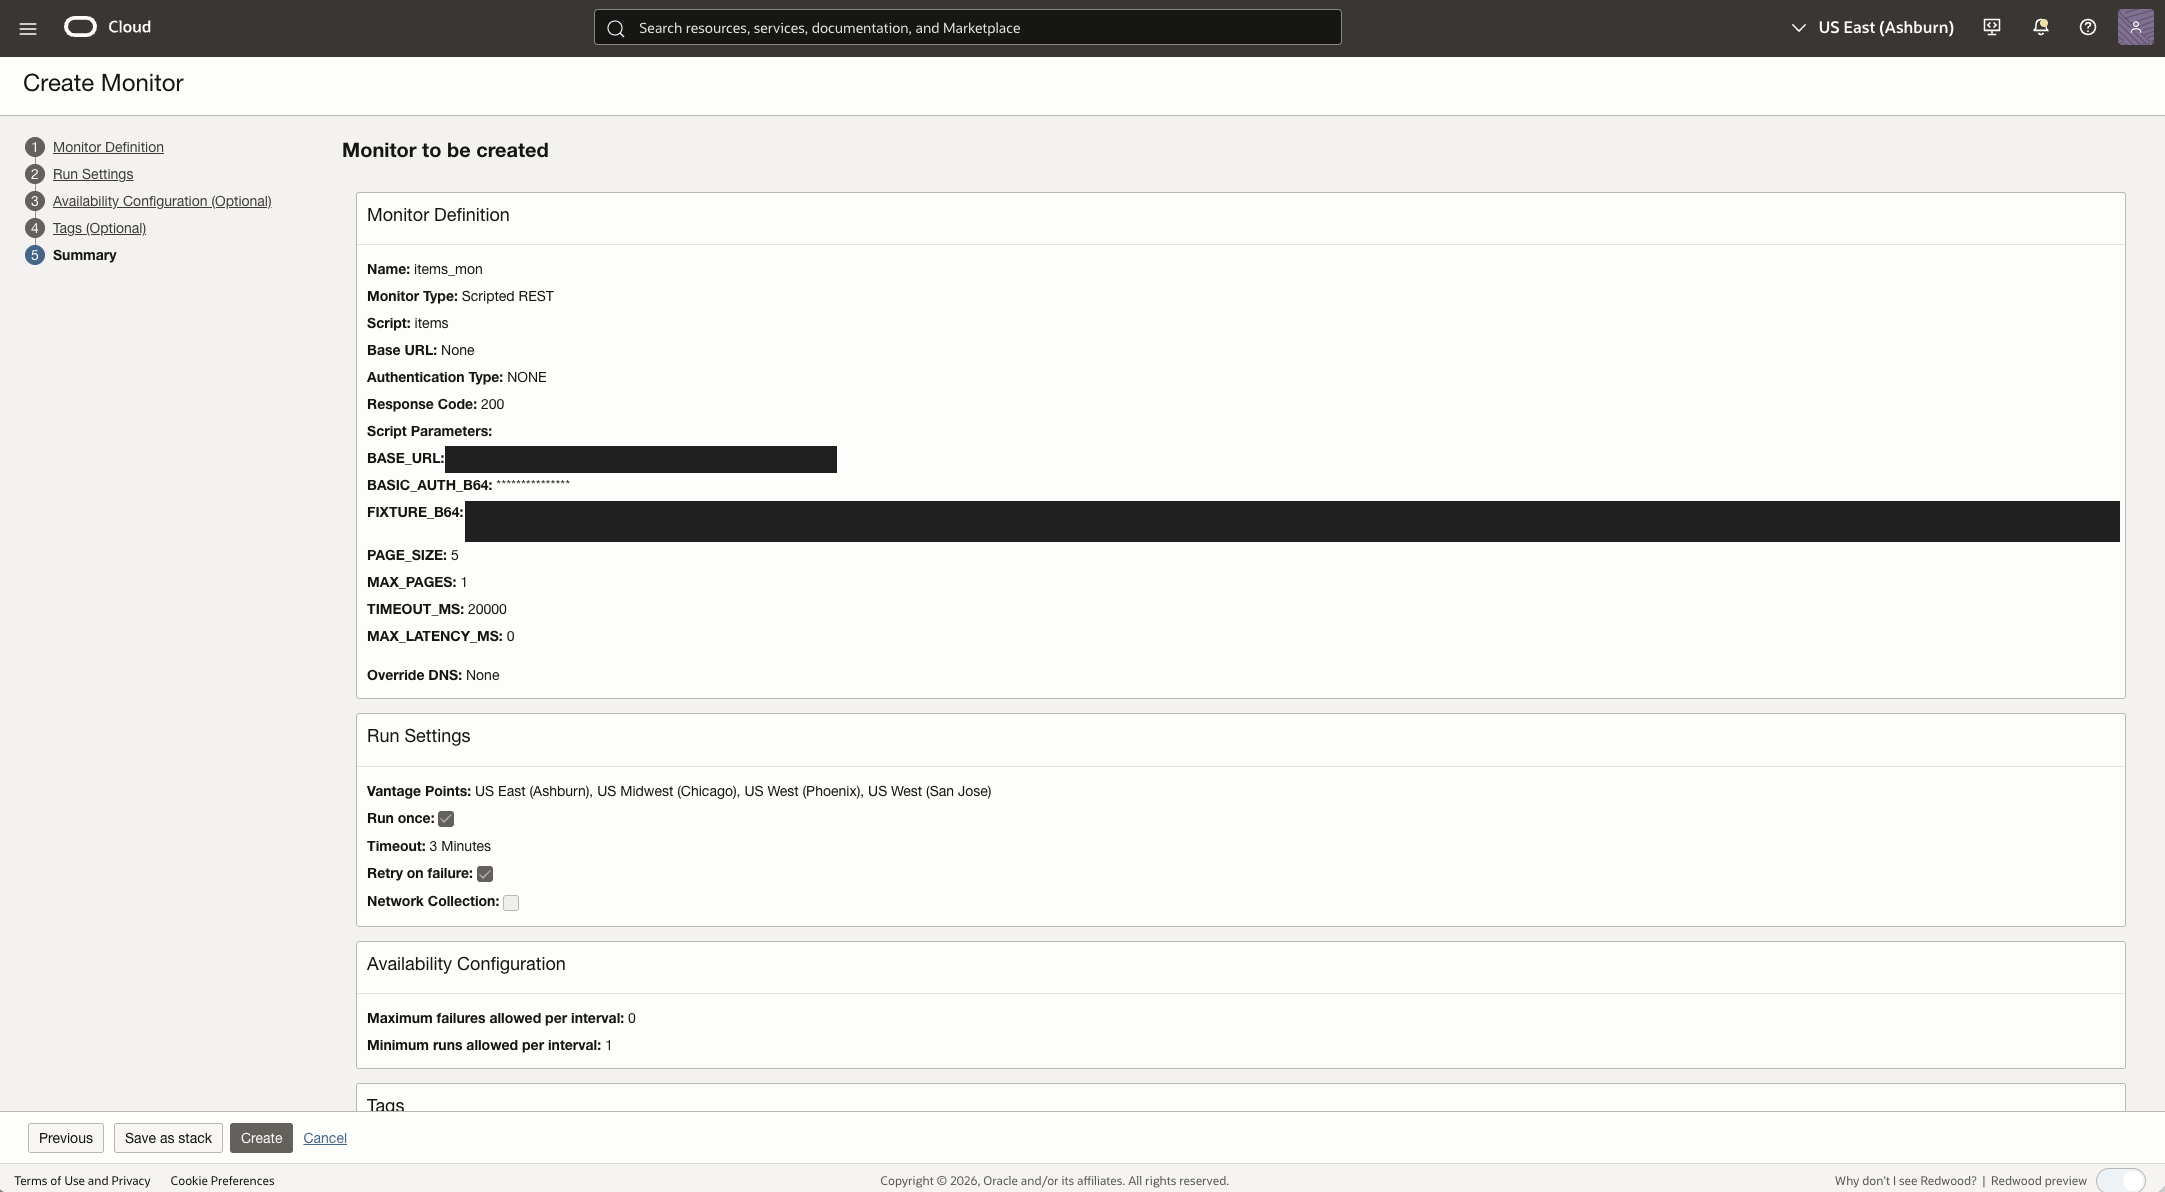Screen dimensions: 2165x1192
Task: Open Terms of Use and Privacy
Action: click(82, 1181)
